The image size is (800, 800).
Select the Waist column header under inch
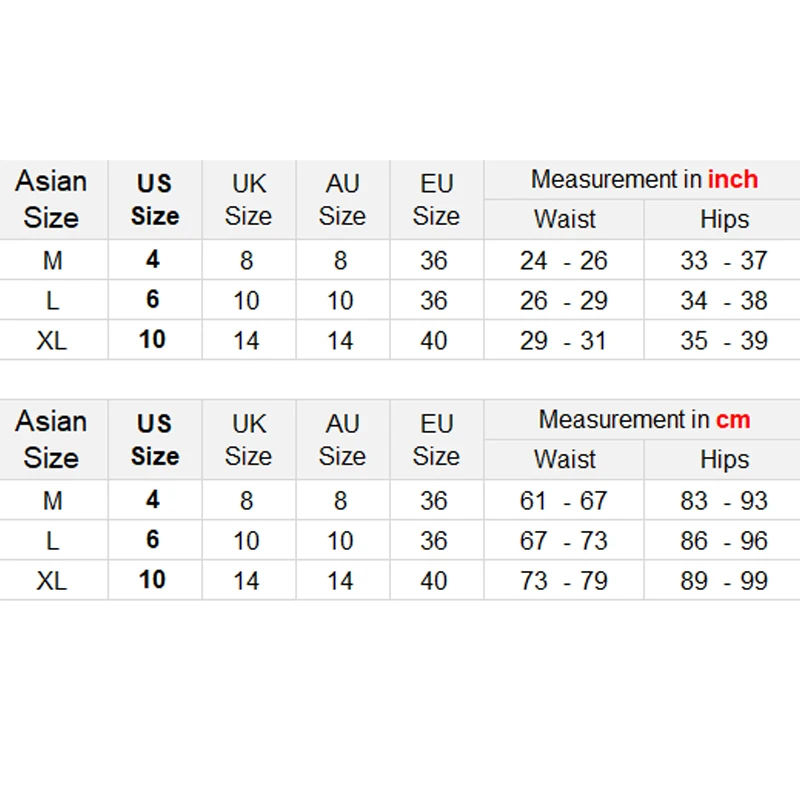[564, 219]
